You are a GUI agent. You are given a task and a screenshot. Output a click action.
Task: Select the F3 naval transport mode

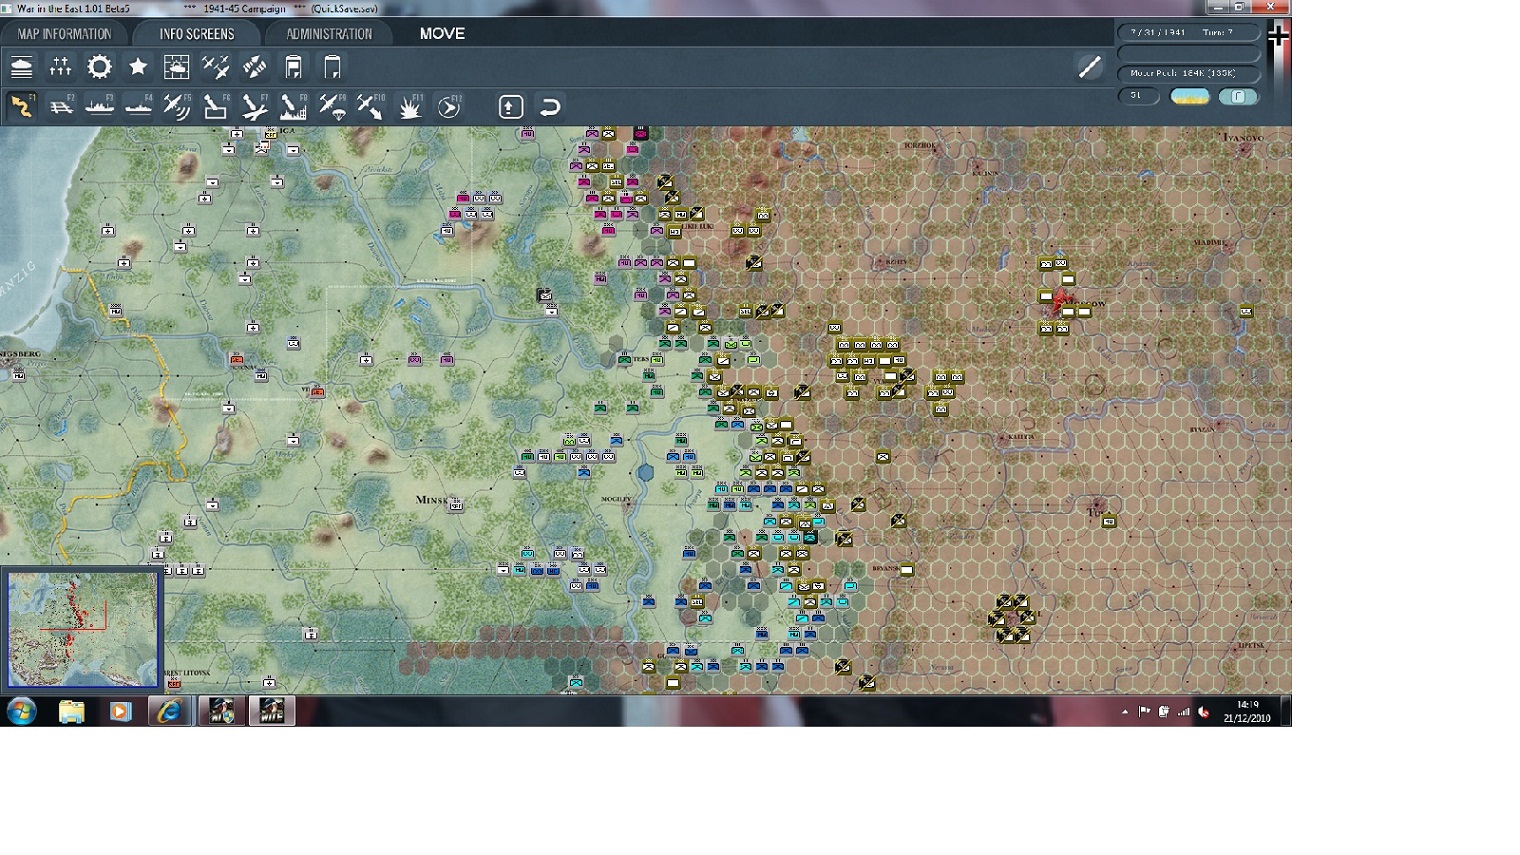point(99,106)
